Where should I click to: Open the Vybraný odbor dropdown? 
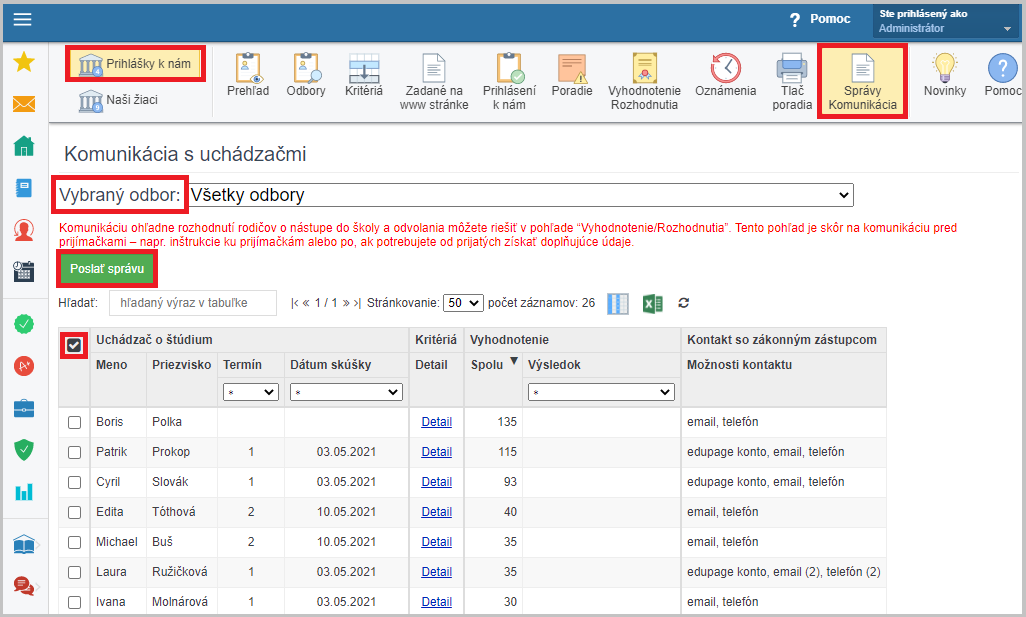521,195
